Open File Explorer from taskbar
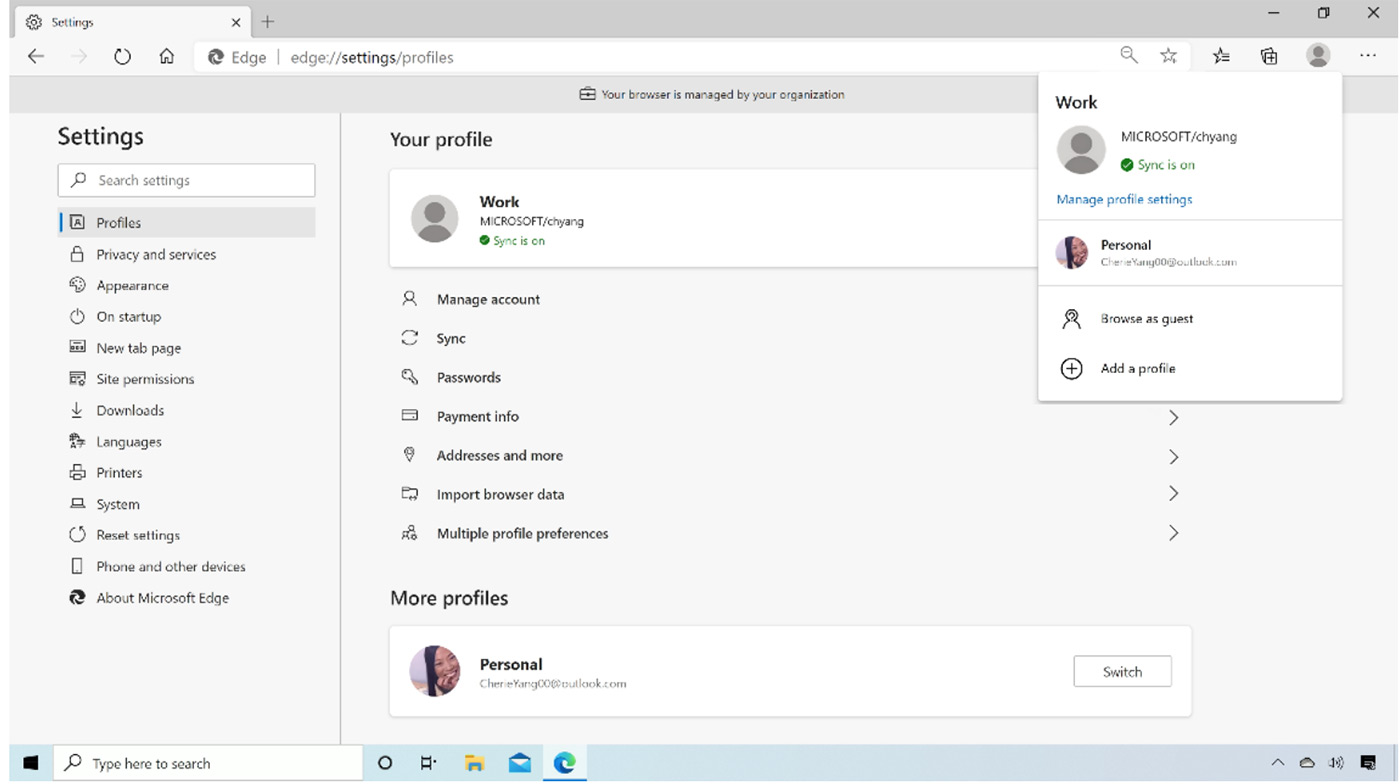This screenshot has width=1400, height=784. click(x=474, y=764)
